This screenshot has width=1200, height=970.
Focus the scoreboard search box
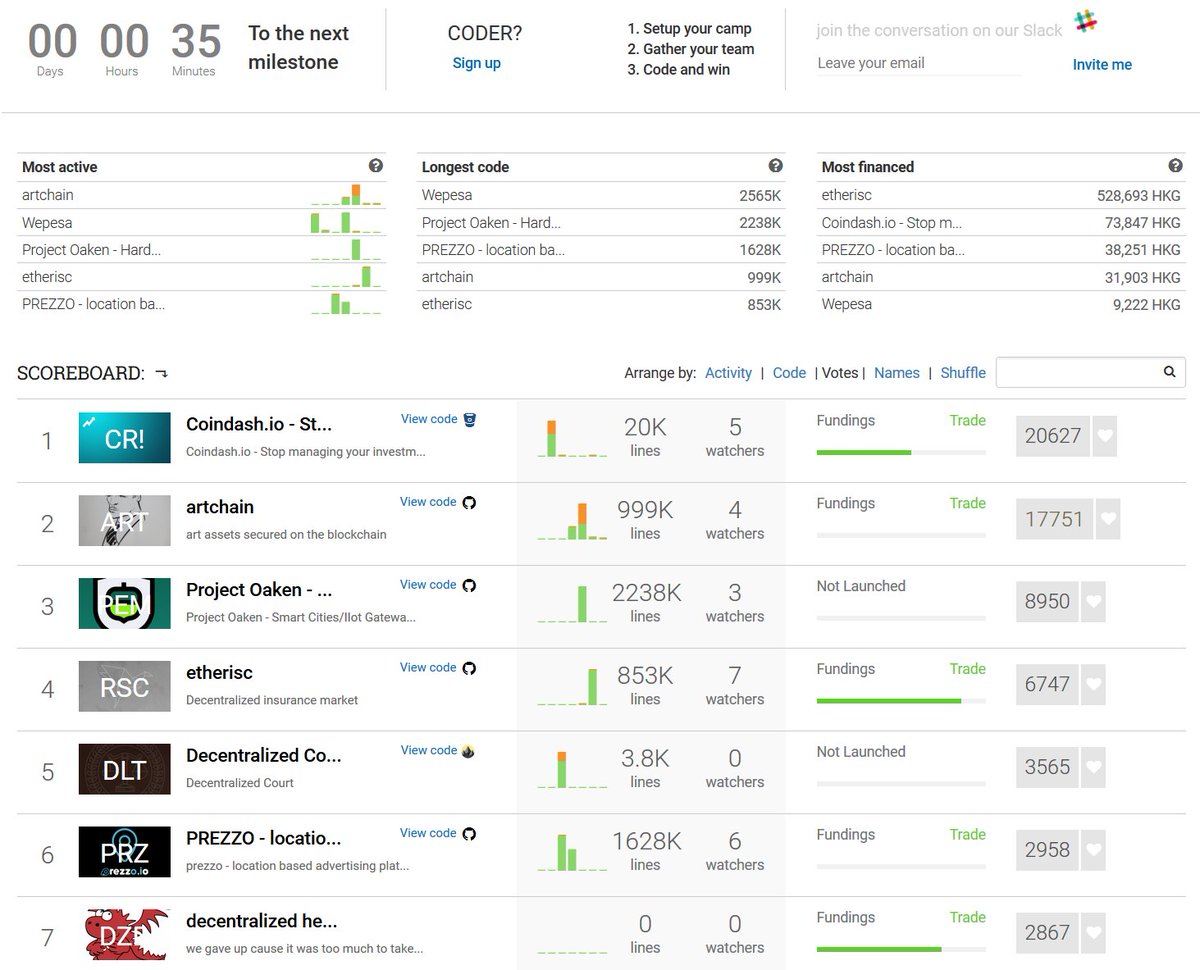tap(1091, 372)
